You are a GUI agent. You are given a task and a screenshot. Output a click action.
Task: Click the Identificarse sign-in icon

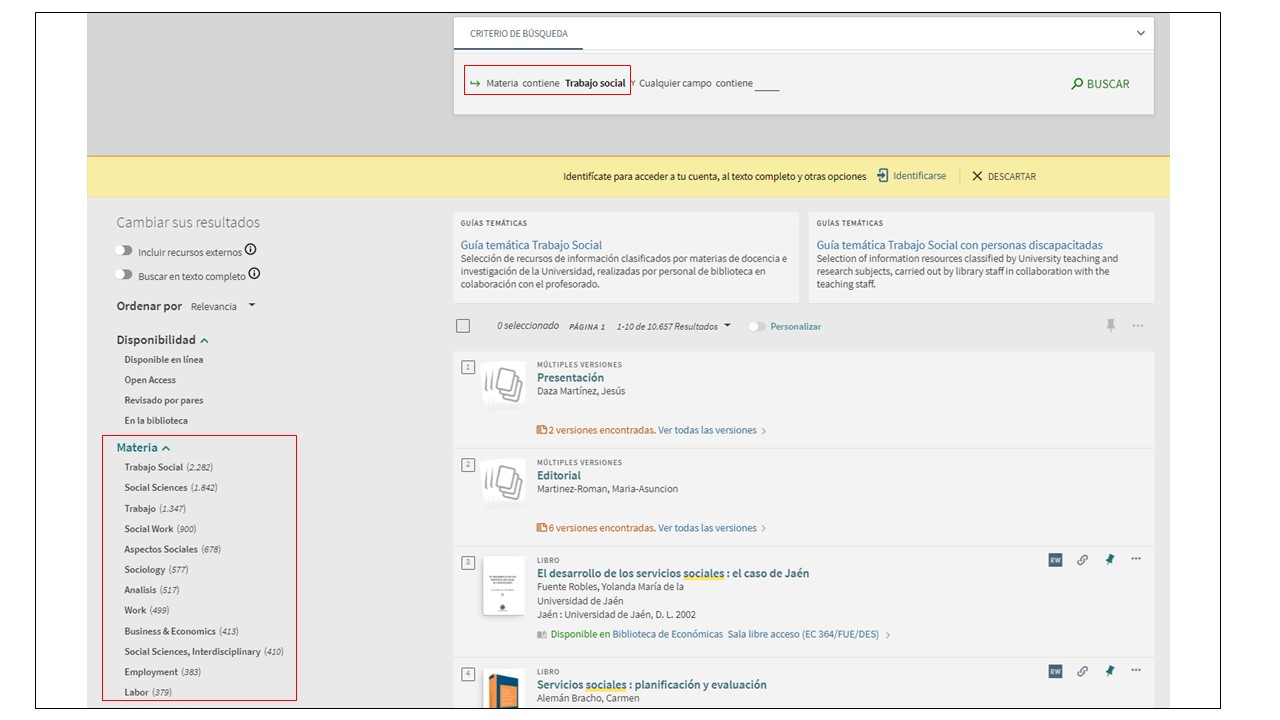tap(882, 176)
